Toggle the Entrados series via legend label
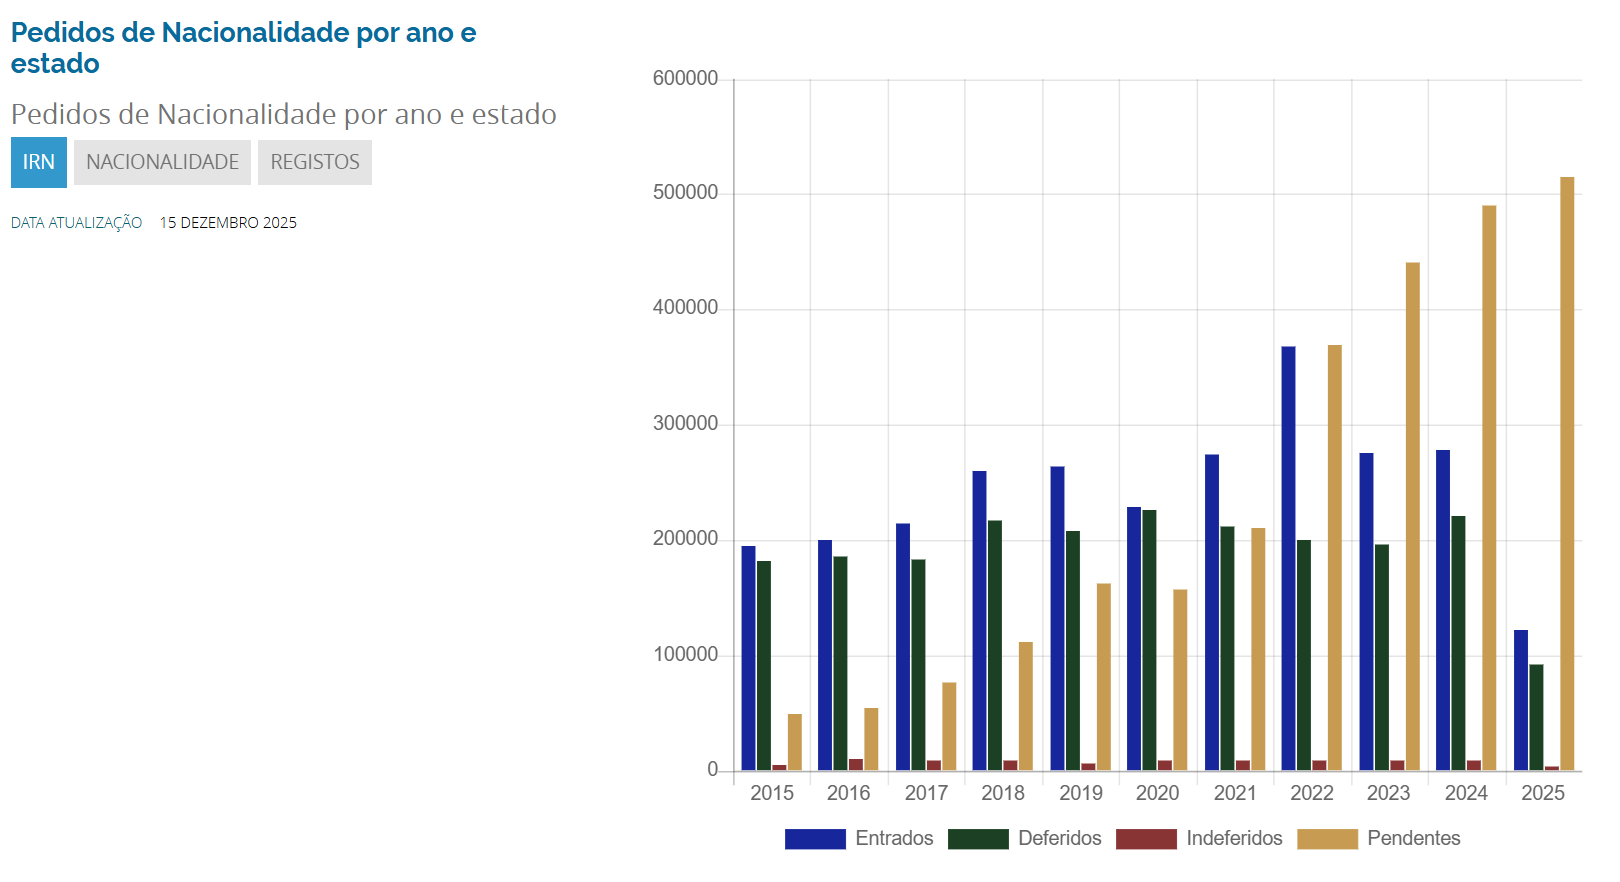Viewport: 1620px width, 882px height. coord(894,839)
